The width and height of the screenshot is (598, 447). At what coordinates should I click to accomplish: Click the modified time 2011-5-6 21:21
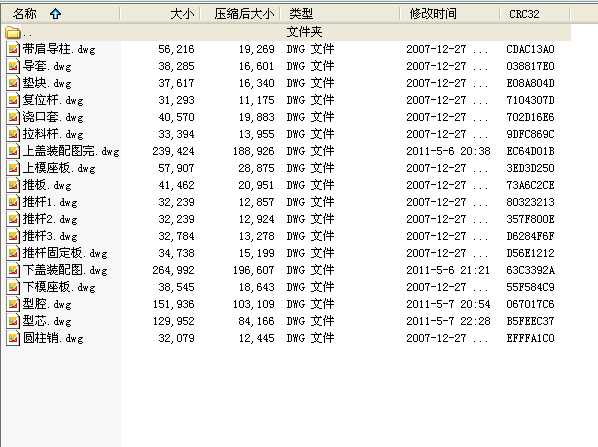pyautogui.click(x=448, y=270)
